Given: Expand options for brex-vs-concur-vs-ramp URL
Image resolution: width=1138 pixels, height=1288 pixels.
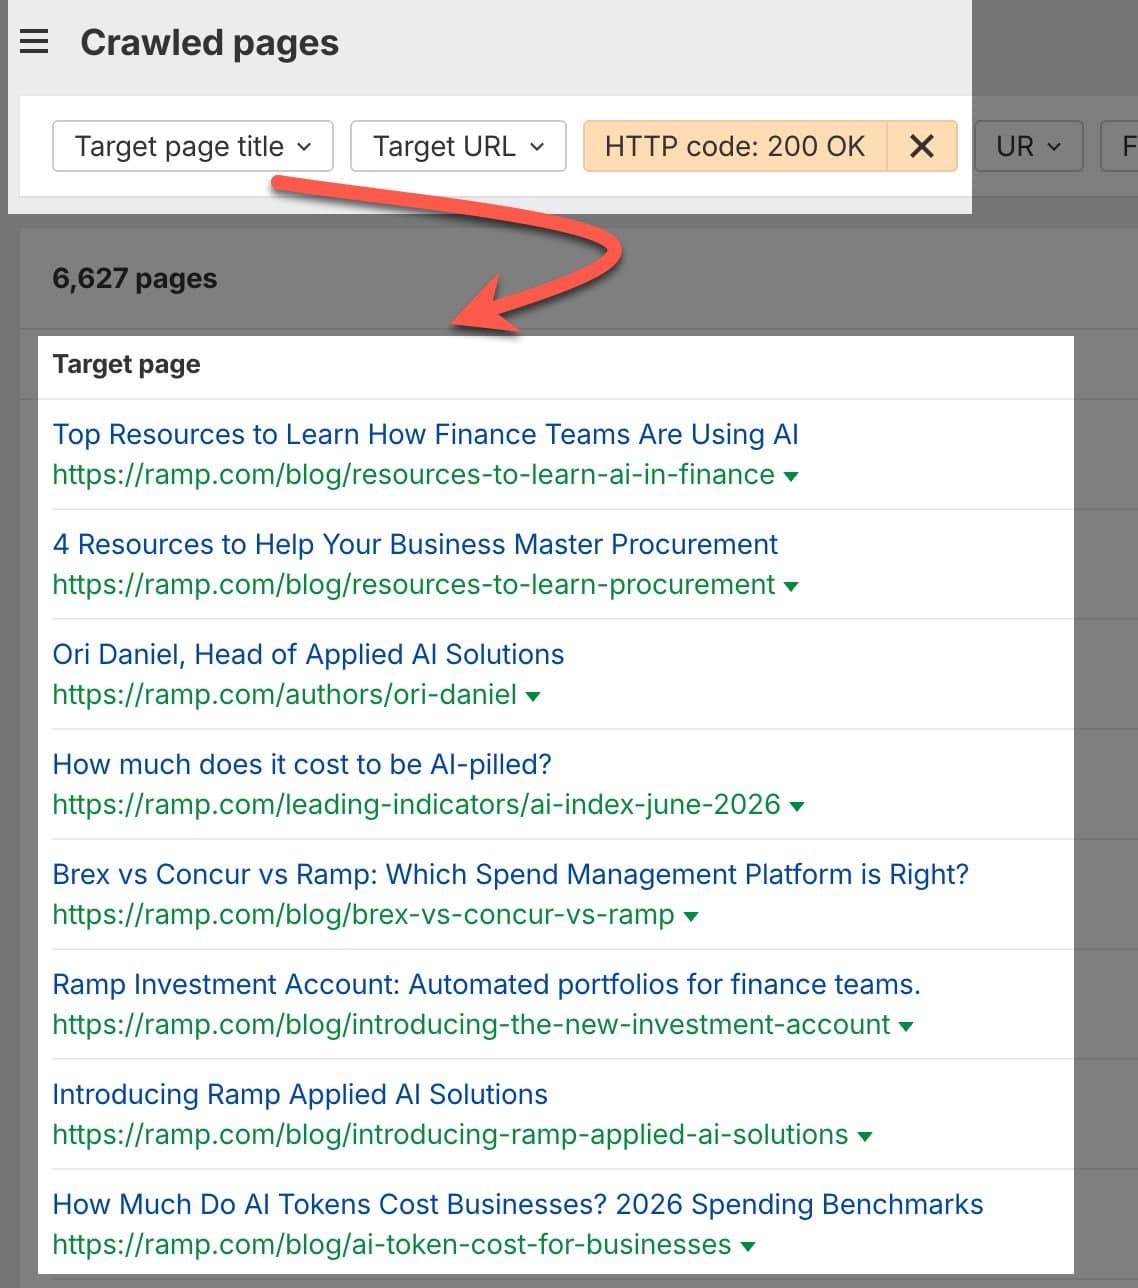Looking at the screenshot, I should [x=690, y=916].
